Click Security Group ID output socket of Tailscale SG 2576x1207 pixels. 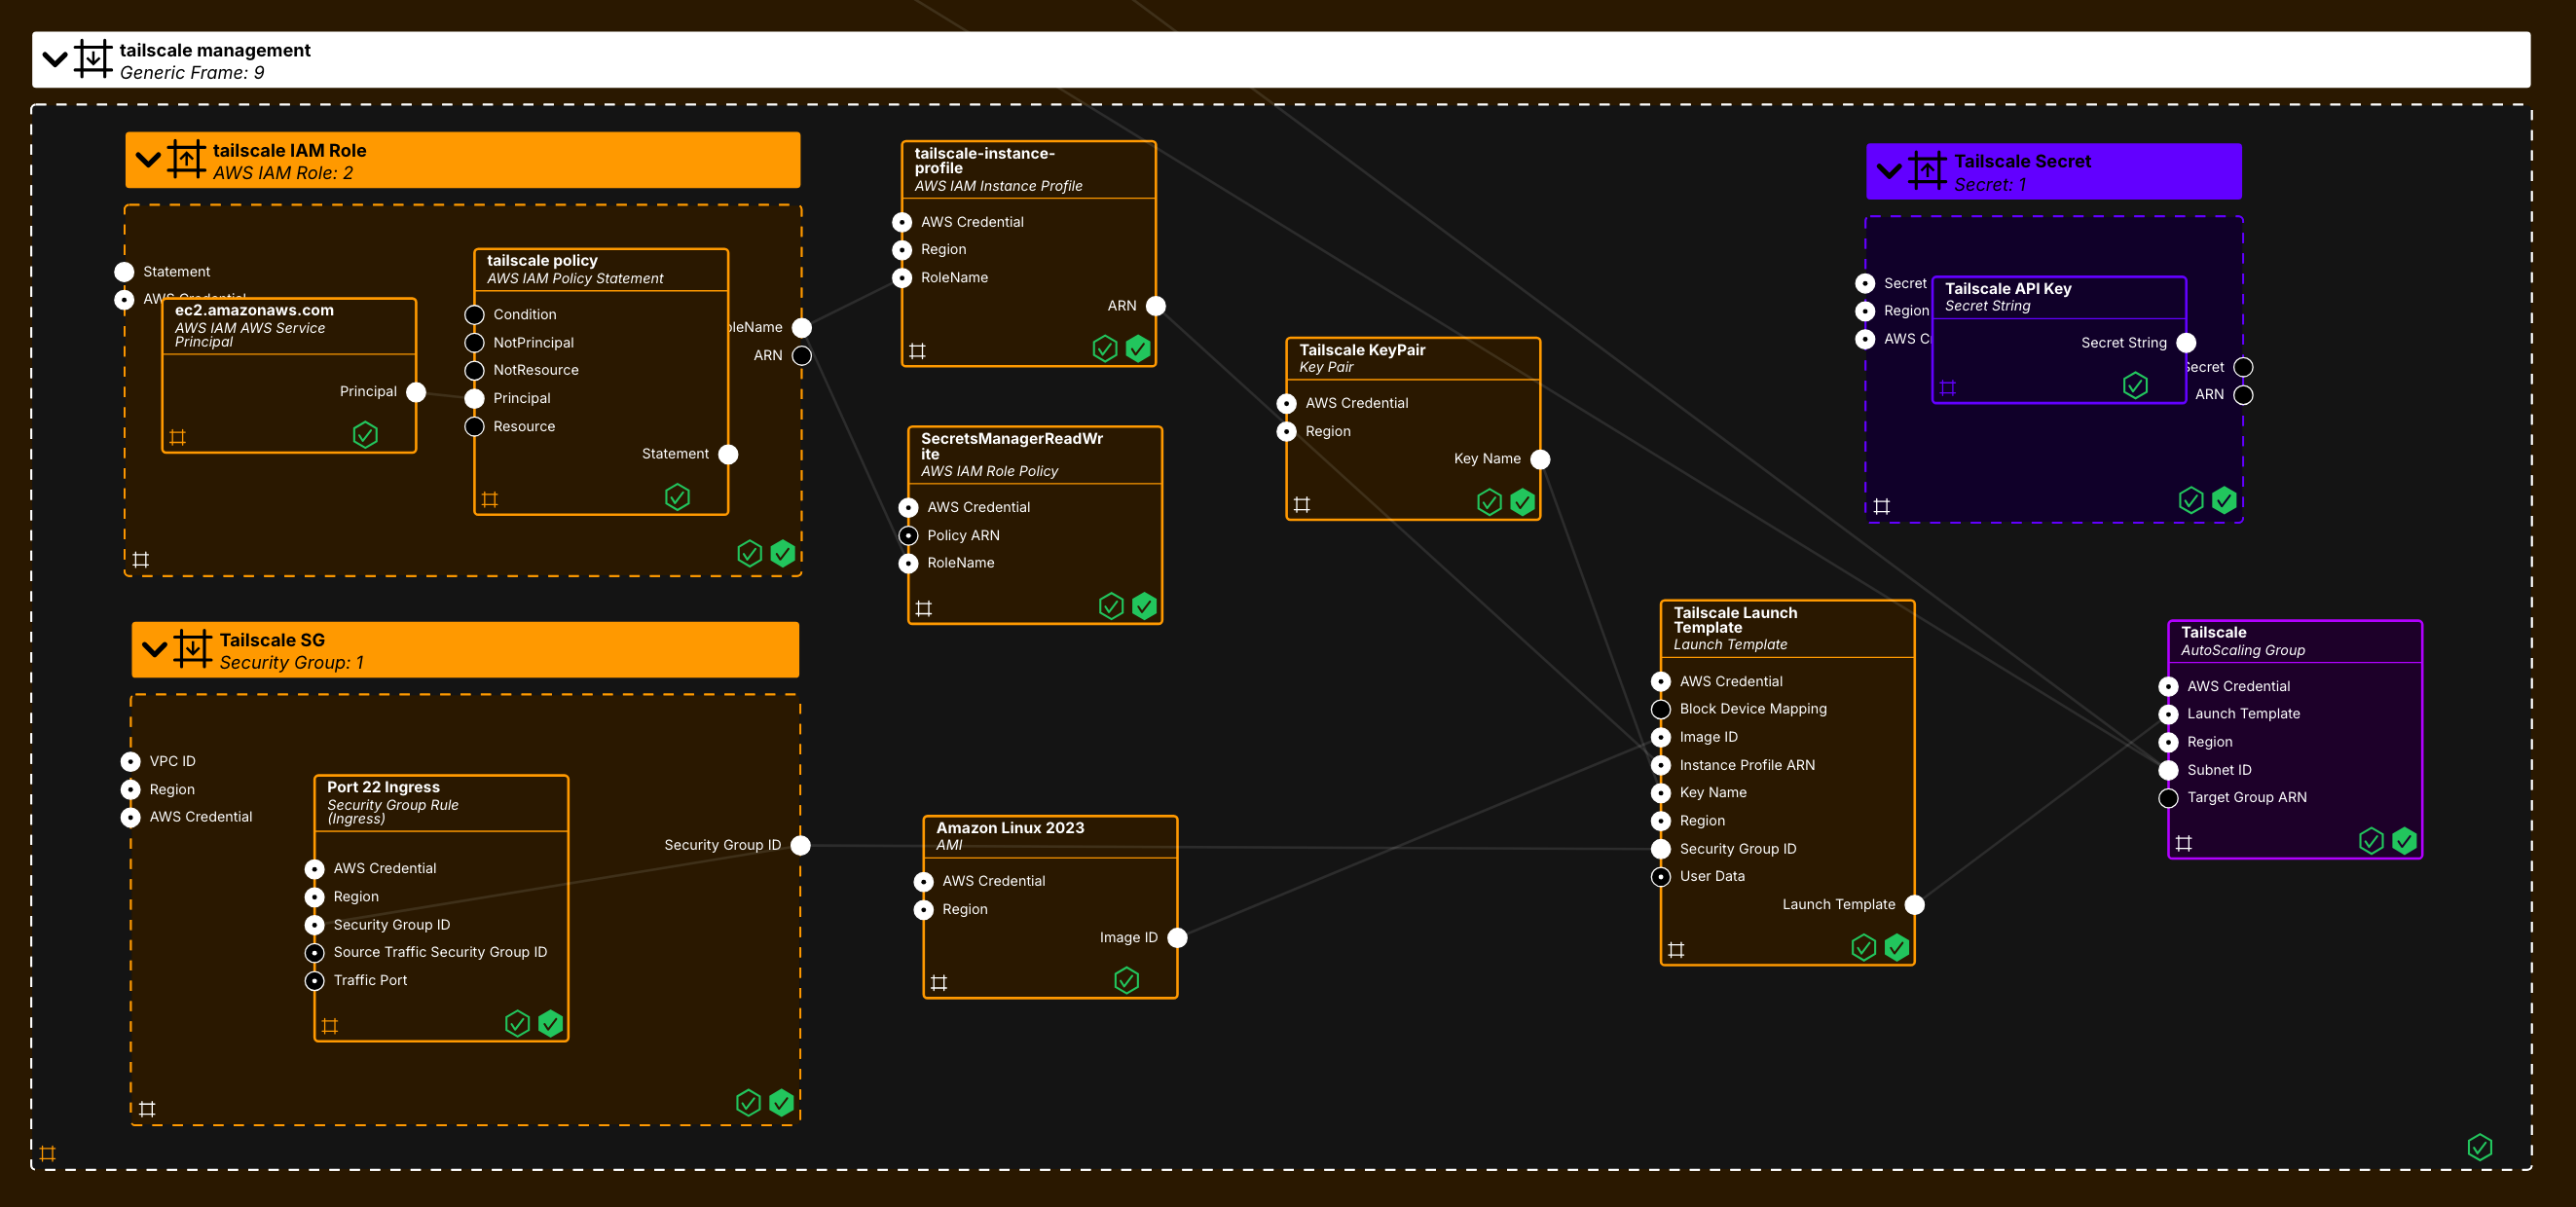tap(801, 846)
